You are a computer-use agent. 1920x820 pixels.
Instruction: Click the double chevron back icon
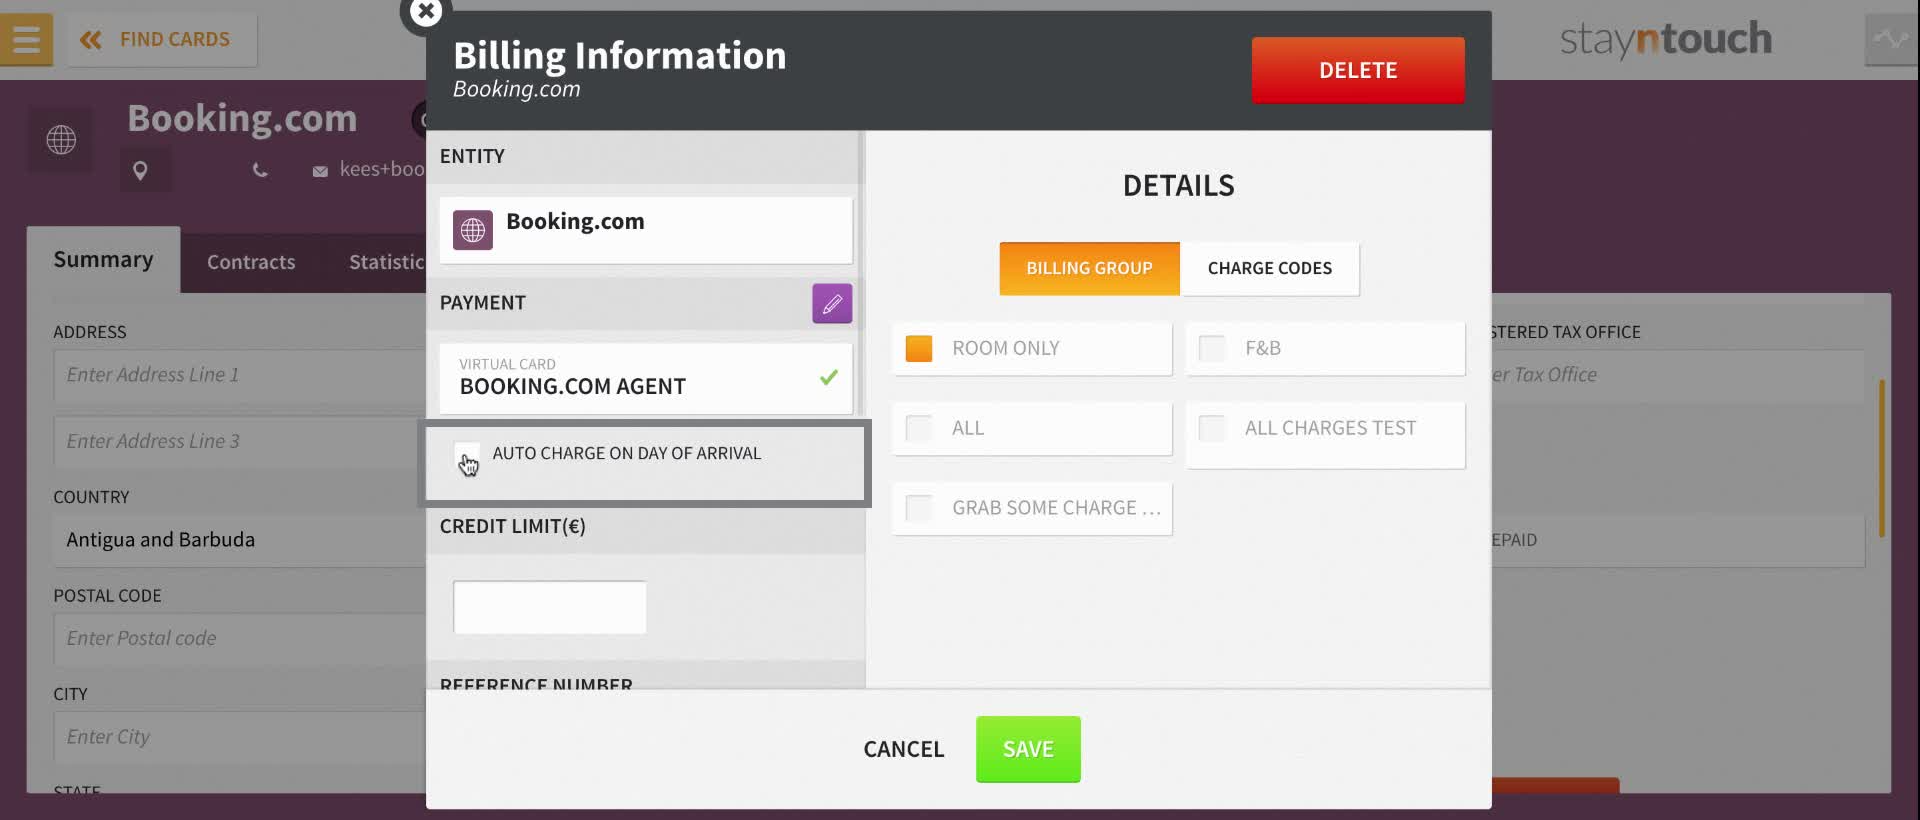(x=91, y=40)
